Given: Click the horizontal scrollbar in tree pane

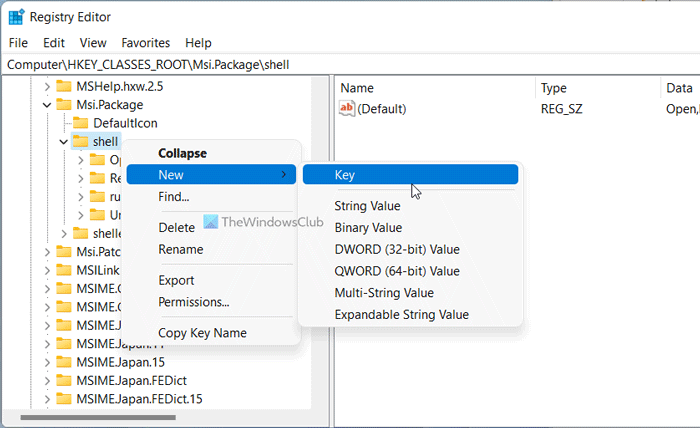Looking at the screenshot, I should point(98,418).
